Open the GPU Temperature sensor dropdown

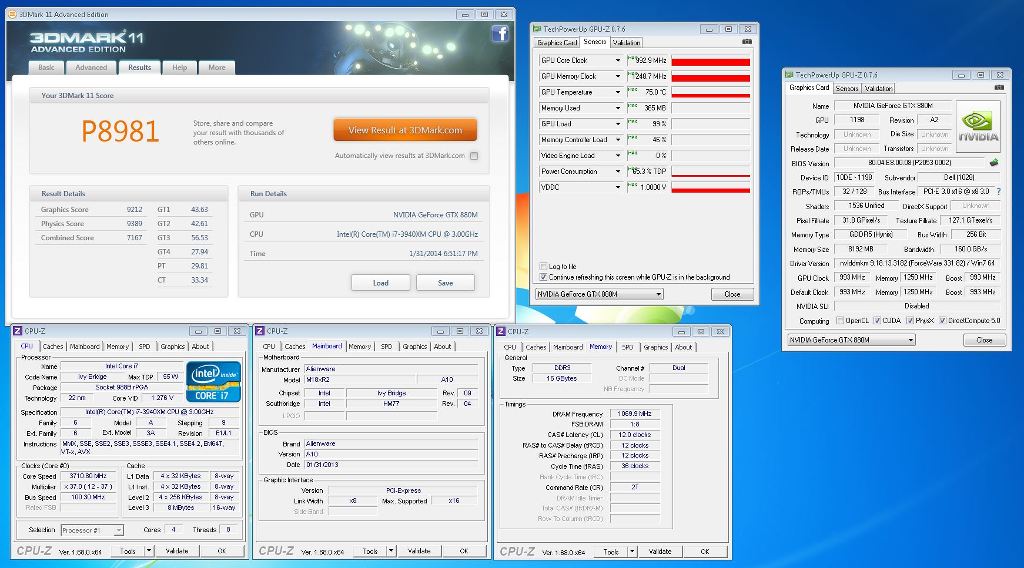click(x=618, y=92)
